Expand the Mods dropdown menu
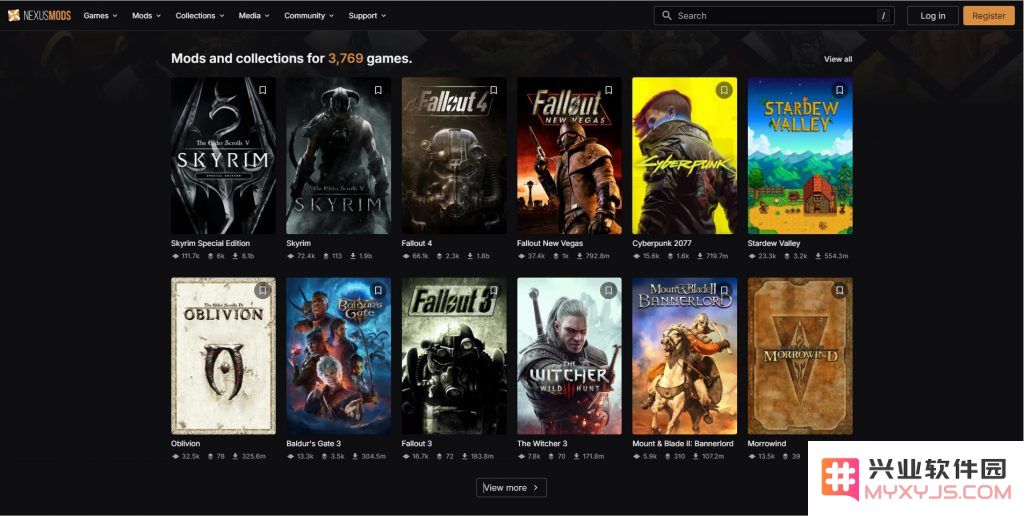1024x516 pixels. point(146,16)
